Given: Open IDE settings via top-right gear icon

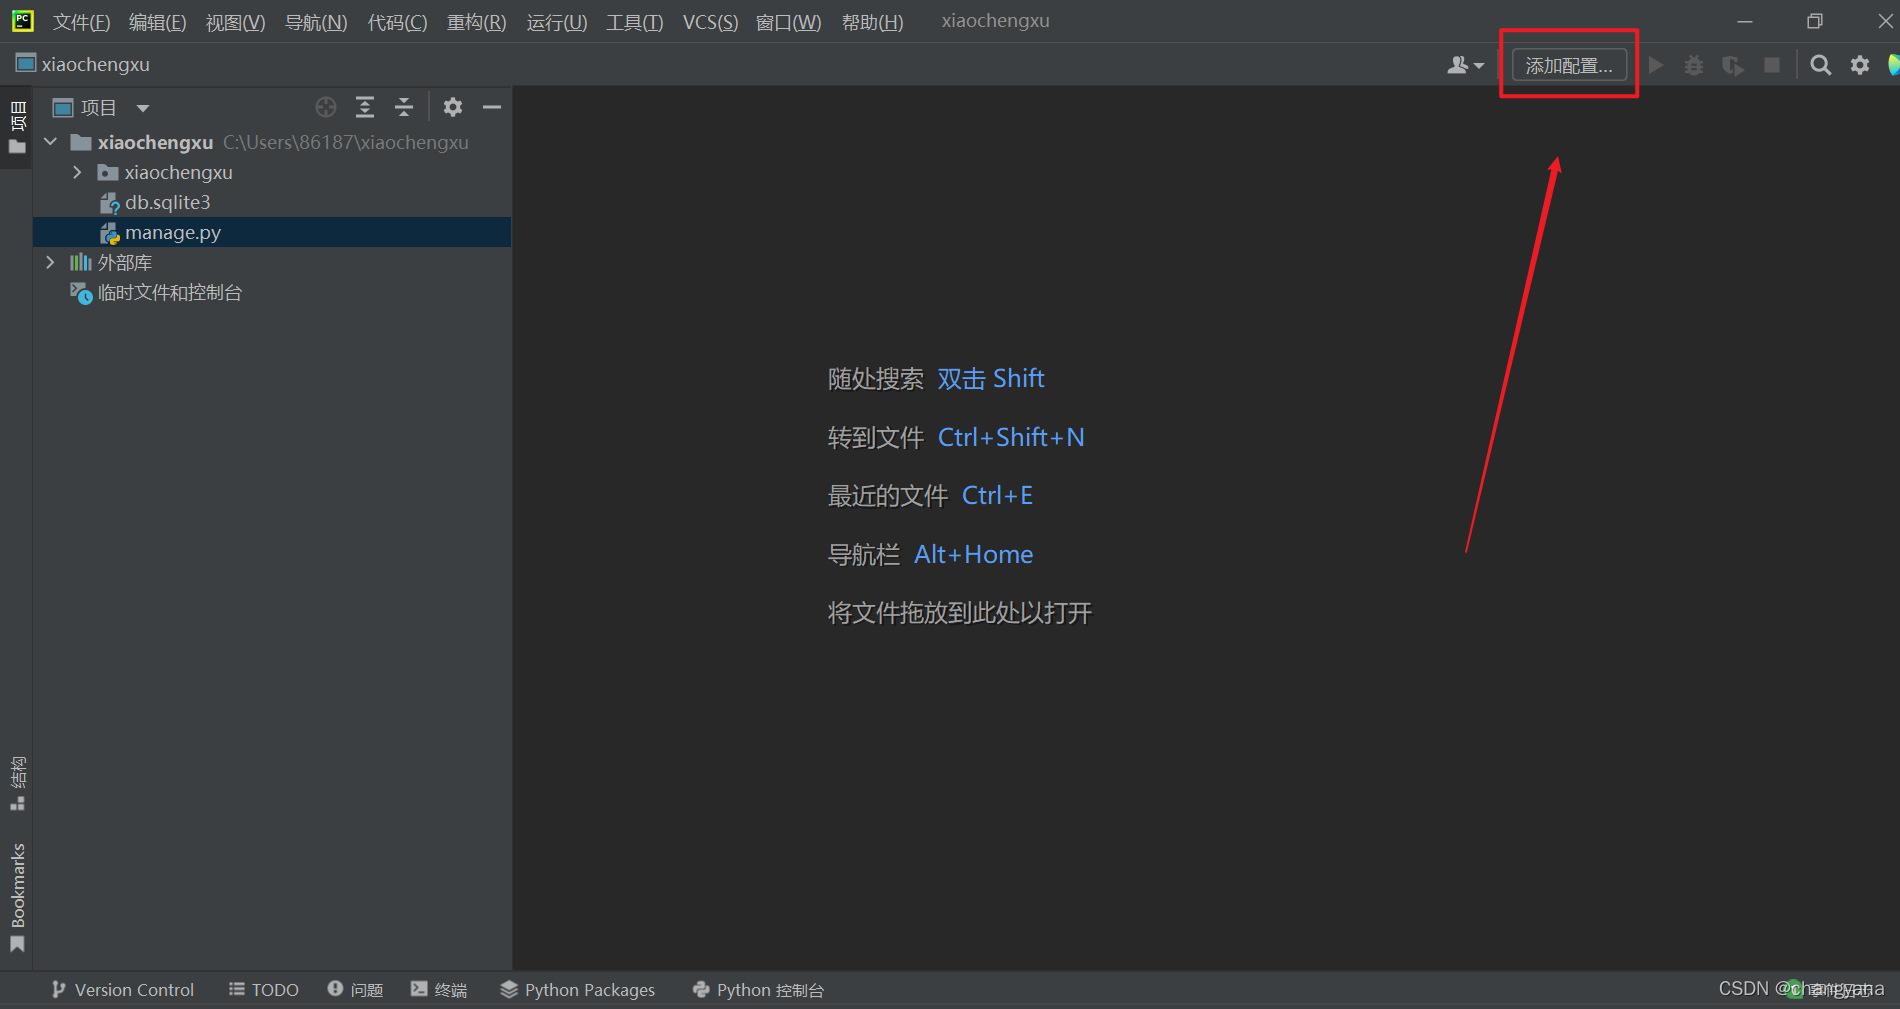Looking at the screenshot, I should coord(1859,64).
